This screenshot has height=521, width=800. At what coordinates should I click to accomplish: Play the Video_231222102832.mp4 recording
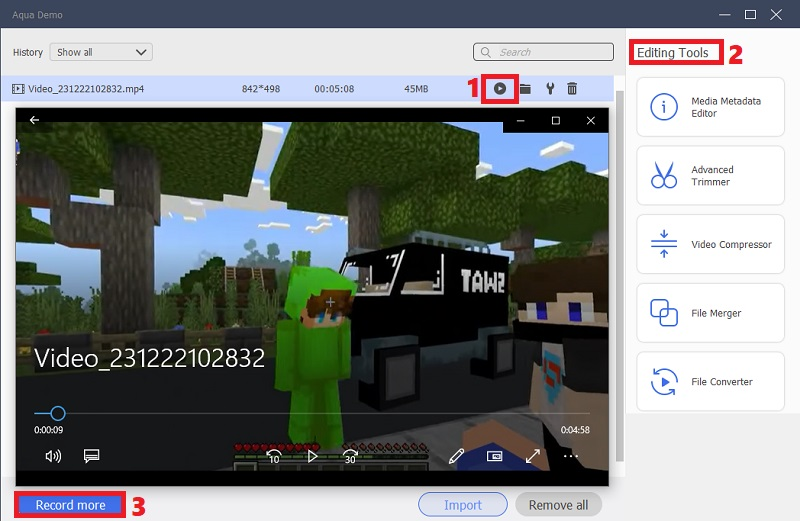click(x=499, y=89)
